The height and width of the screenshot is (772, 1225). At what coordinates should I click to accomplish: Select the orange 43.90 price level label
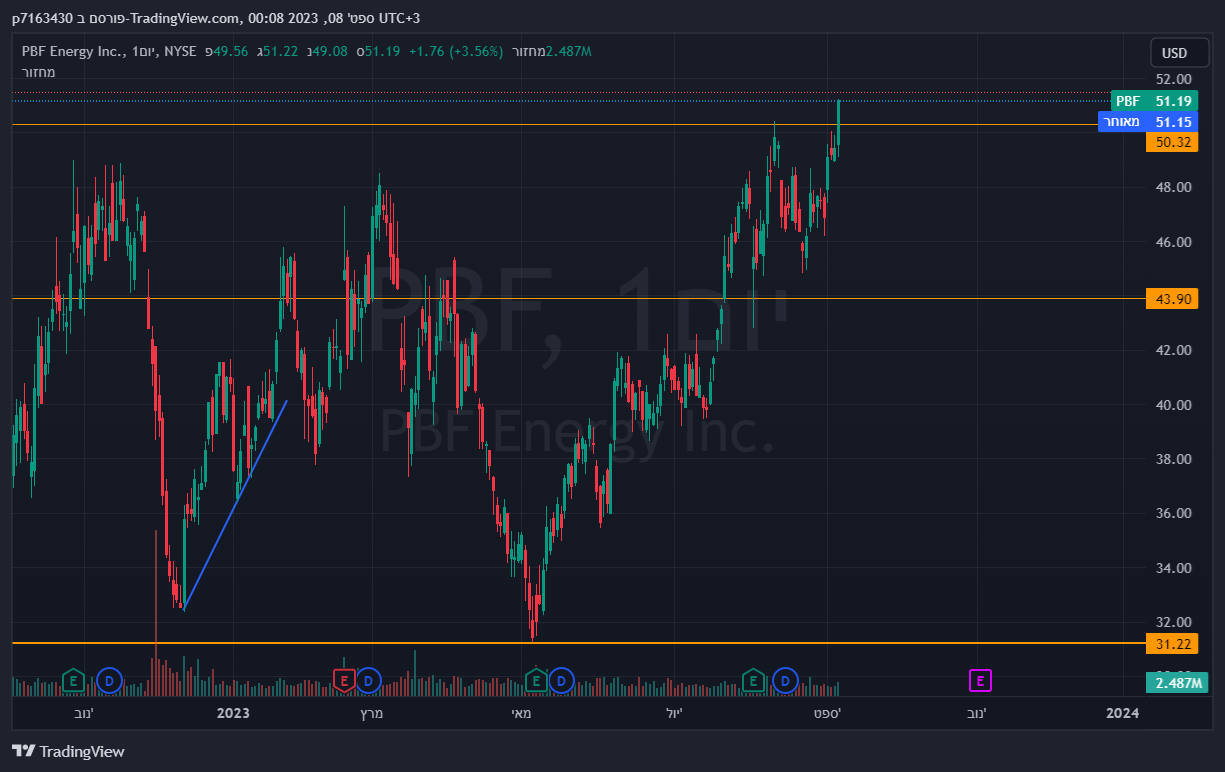(1171, 299)
